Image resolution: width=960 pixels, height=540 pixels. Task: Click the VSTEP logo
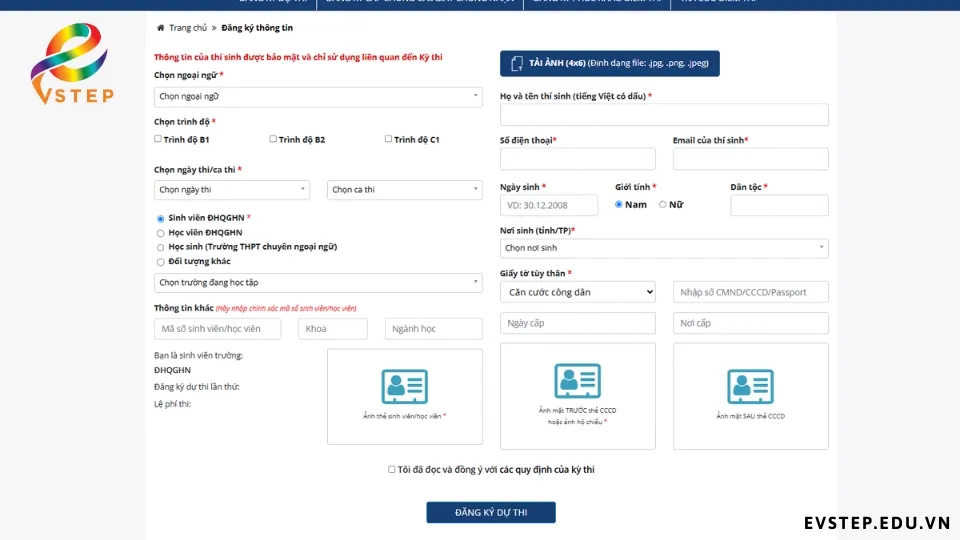coord(72,63)
